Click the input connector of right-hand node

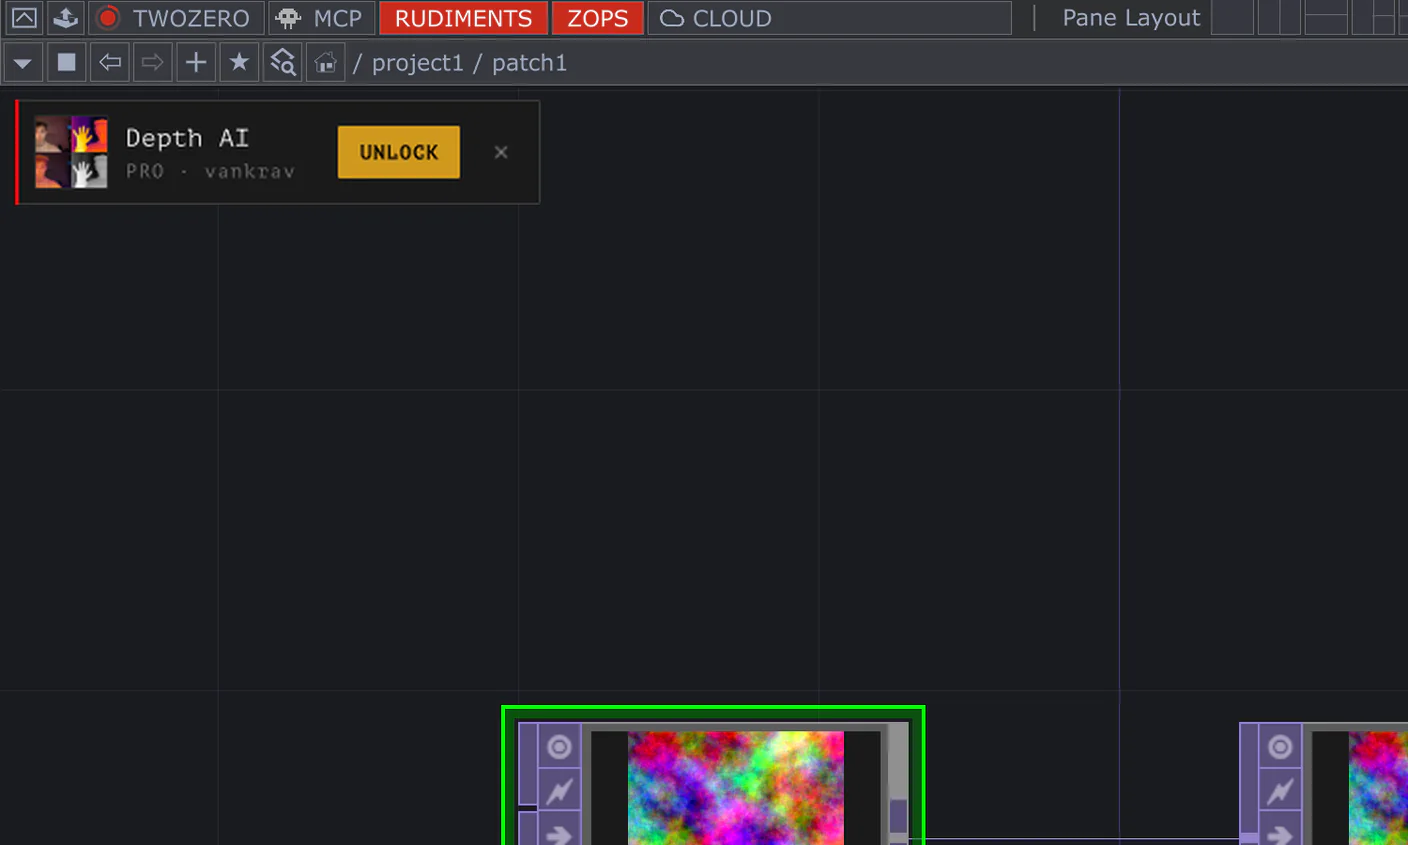1249,838
